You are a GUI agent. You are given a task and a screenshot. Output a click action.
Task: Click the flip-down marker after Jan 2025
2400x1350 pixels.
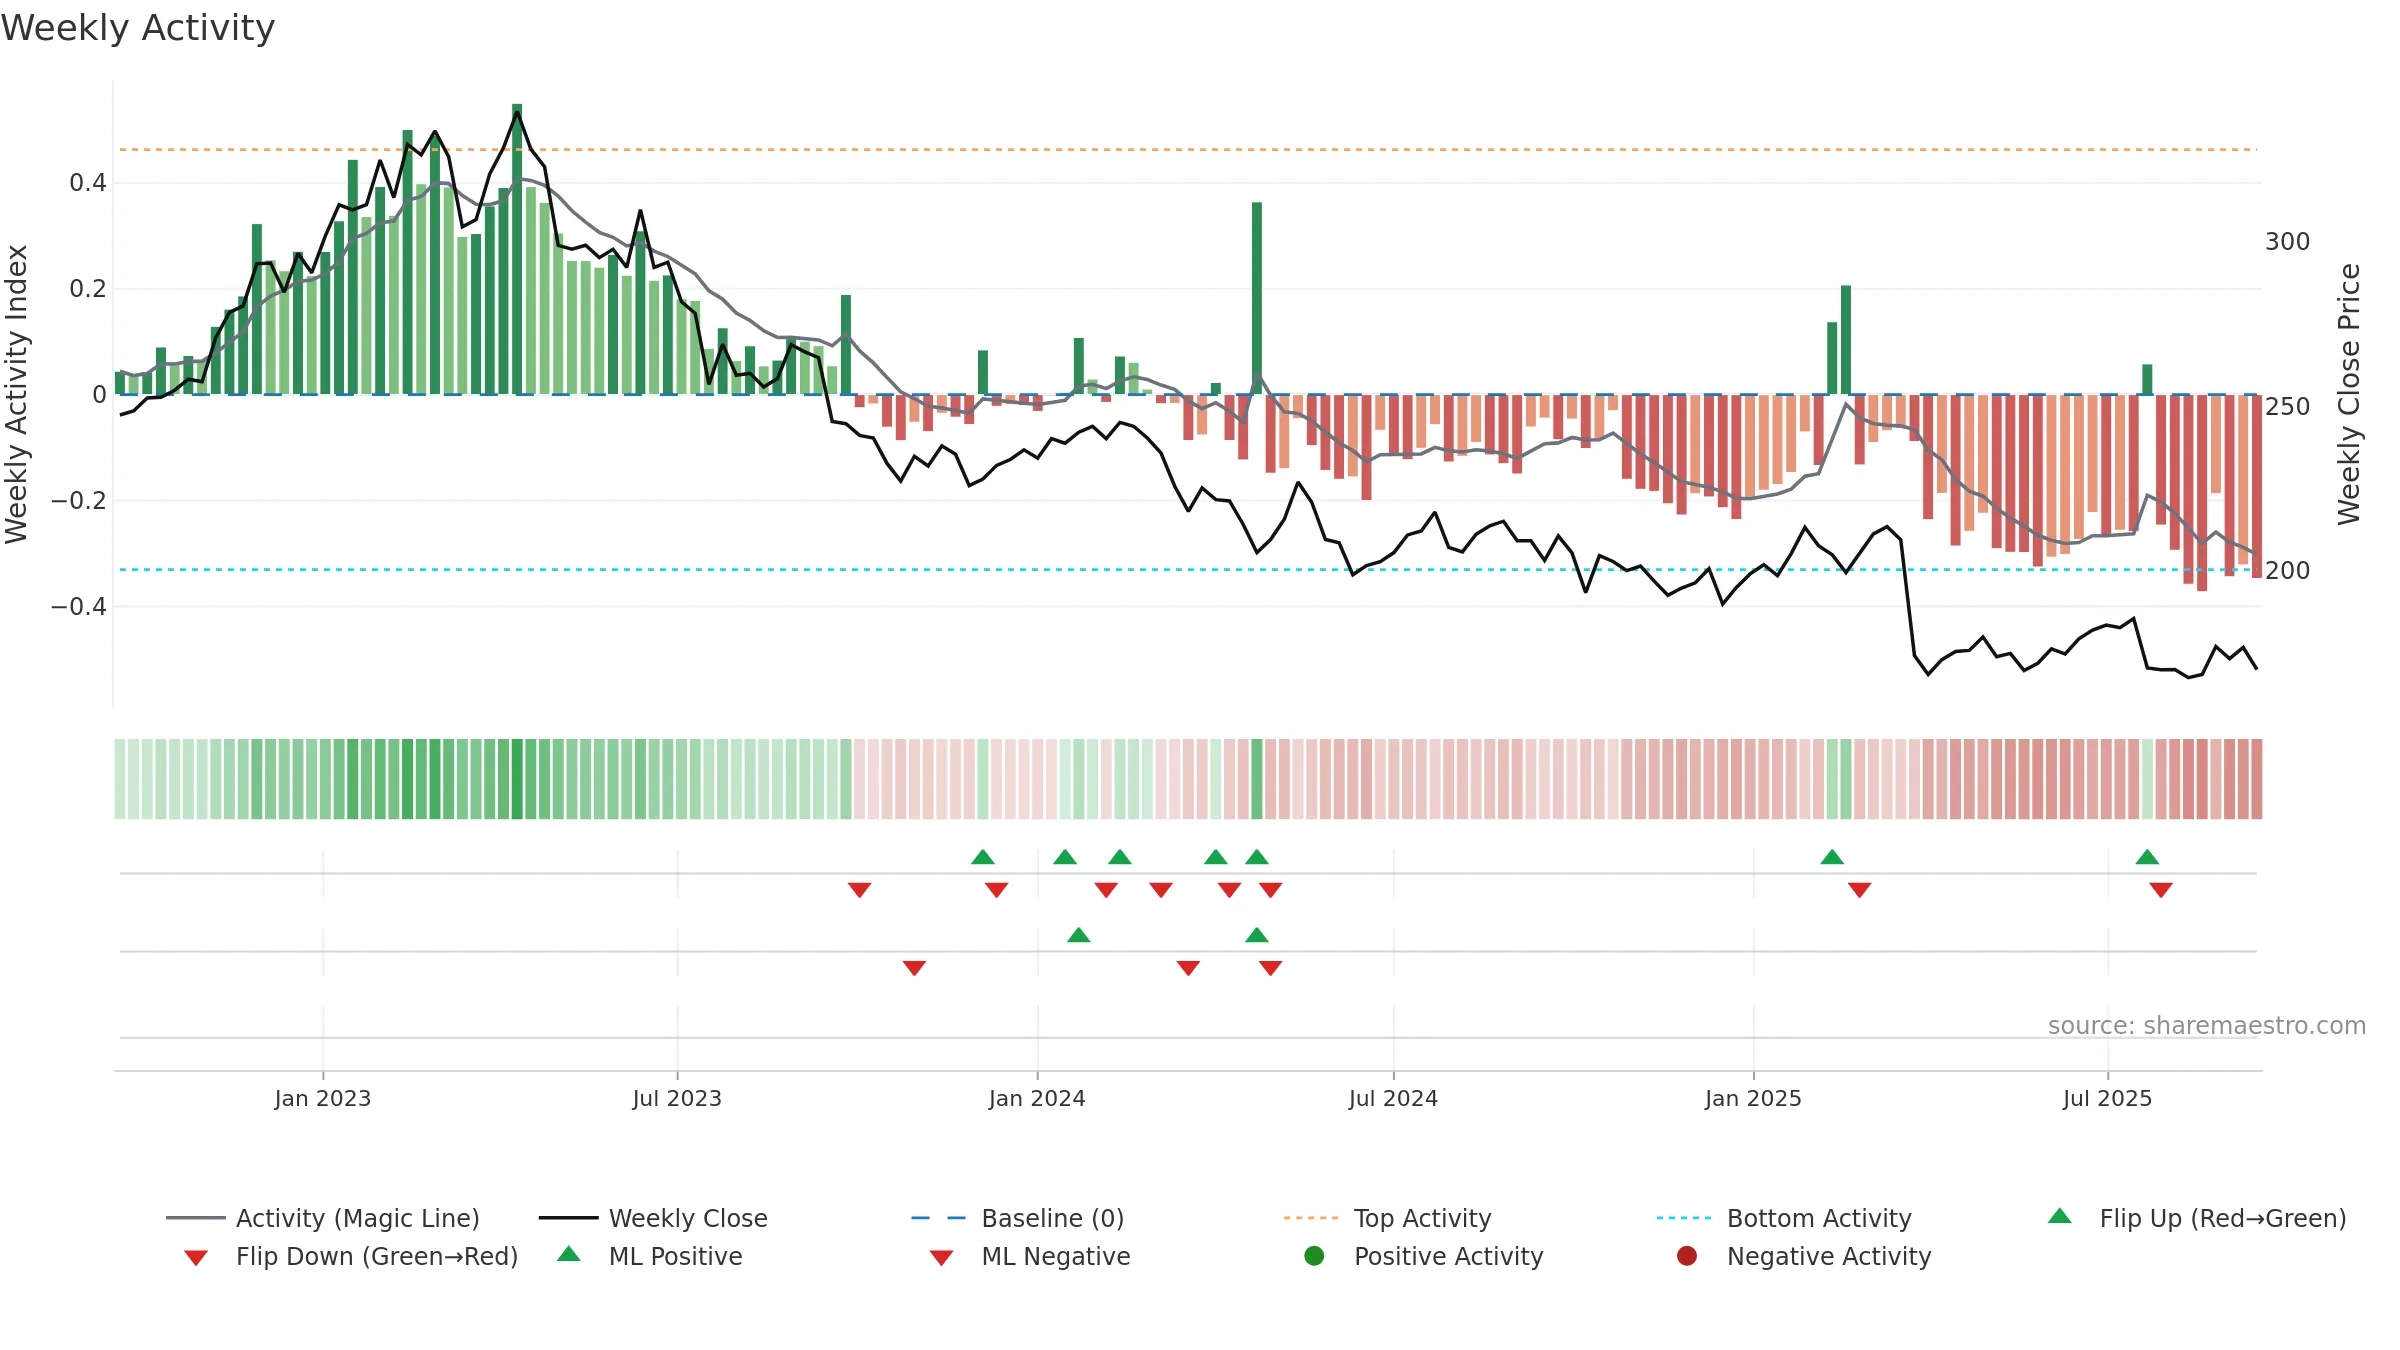[1860, 890]
